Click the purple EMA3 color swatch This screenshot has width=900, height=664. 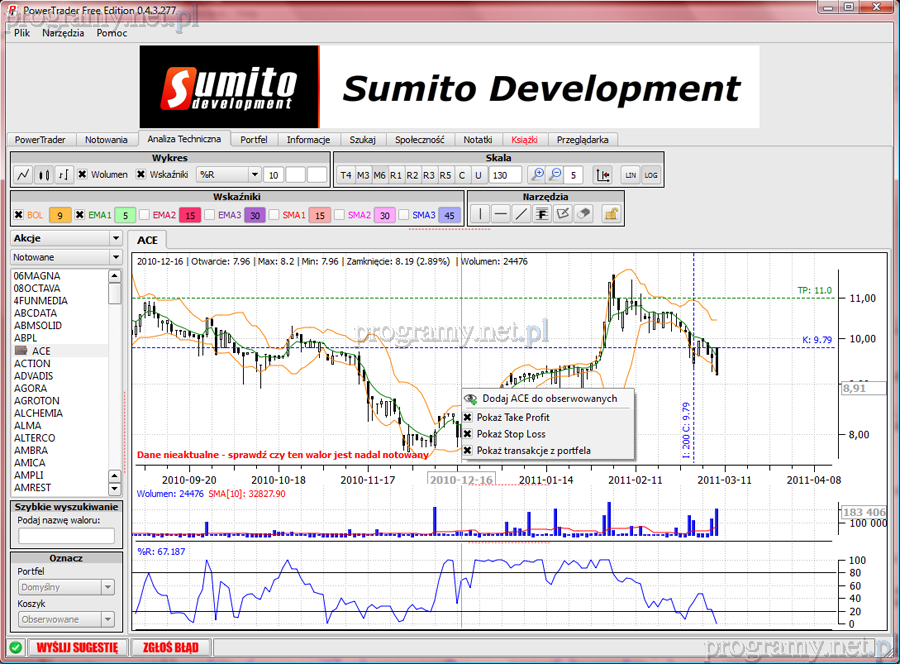pyautogui.click(x=255, y=215)
